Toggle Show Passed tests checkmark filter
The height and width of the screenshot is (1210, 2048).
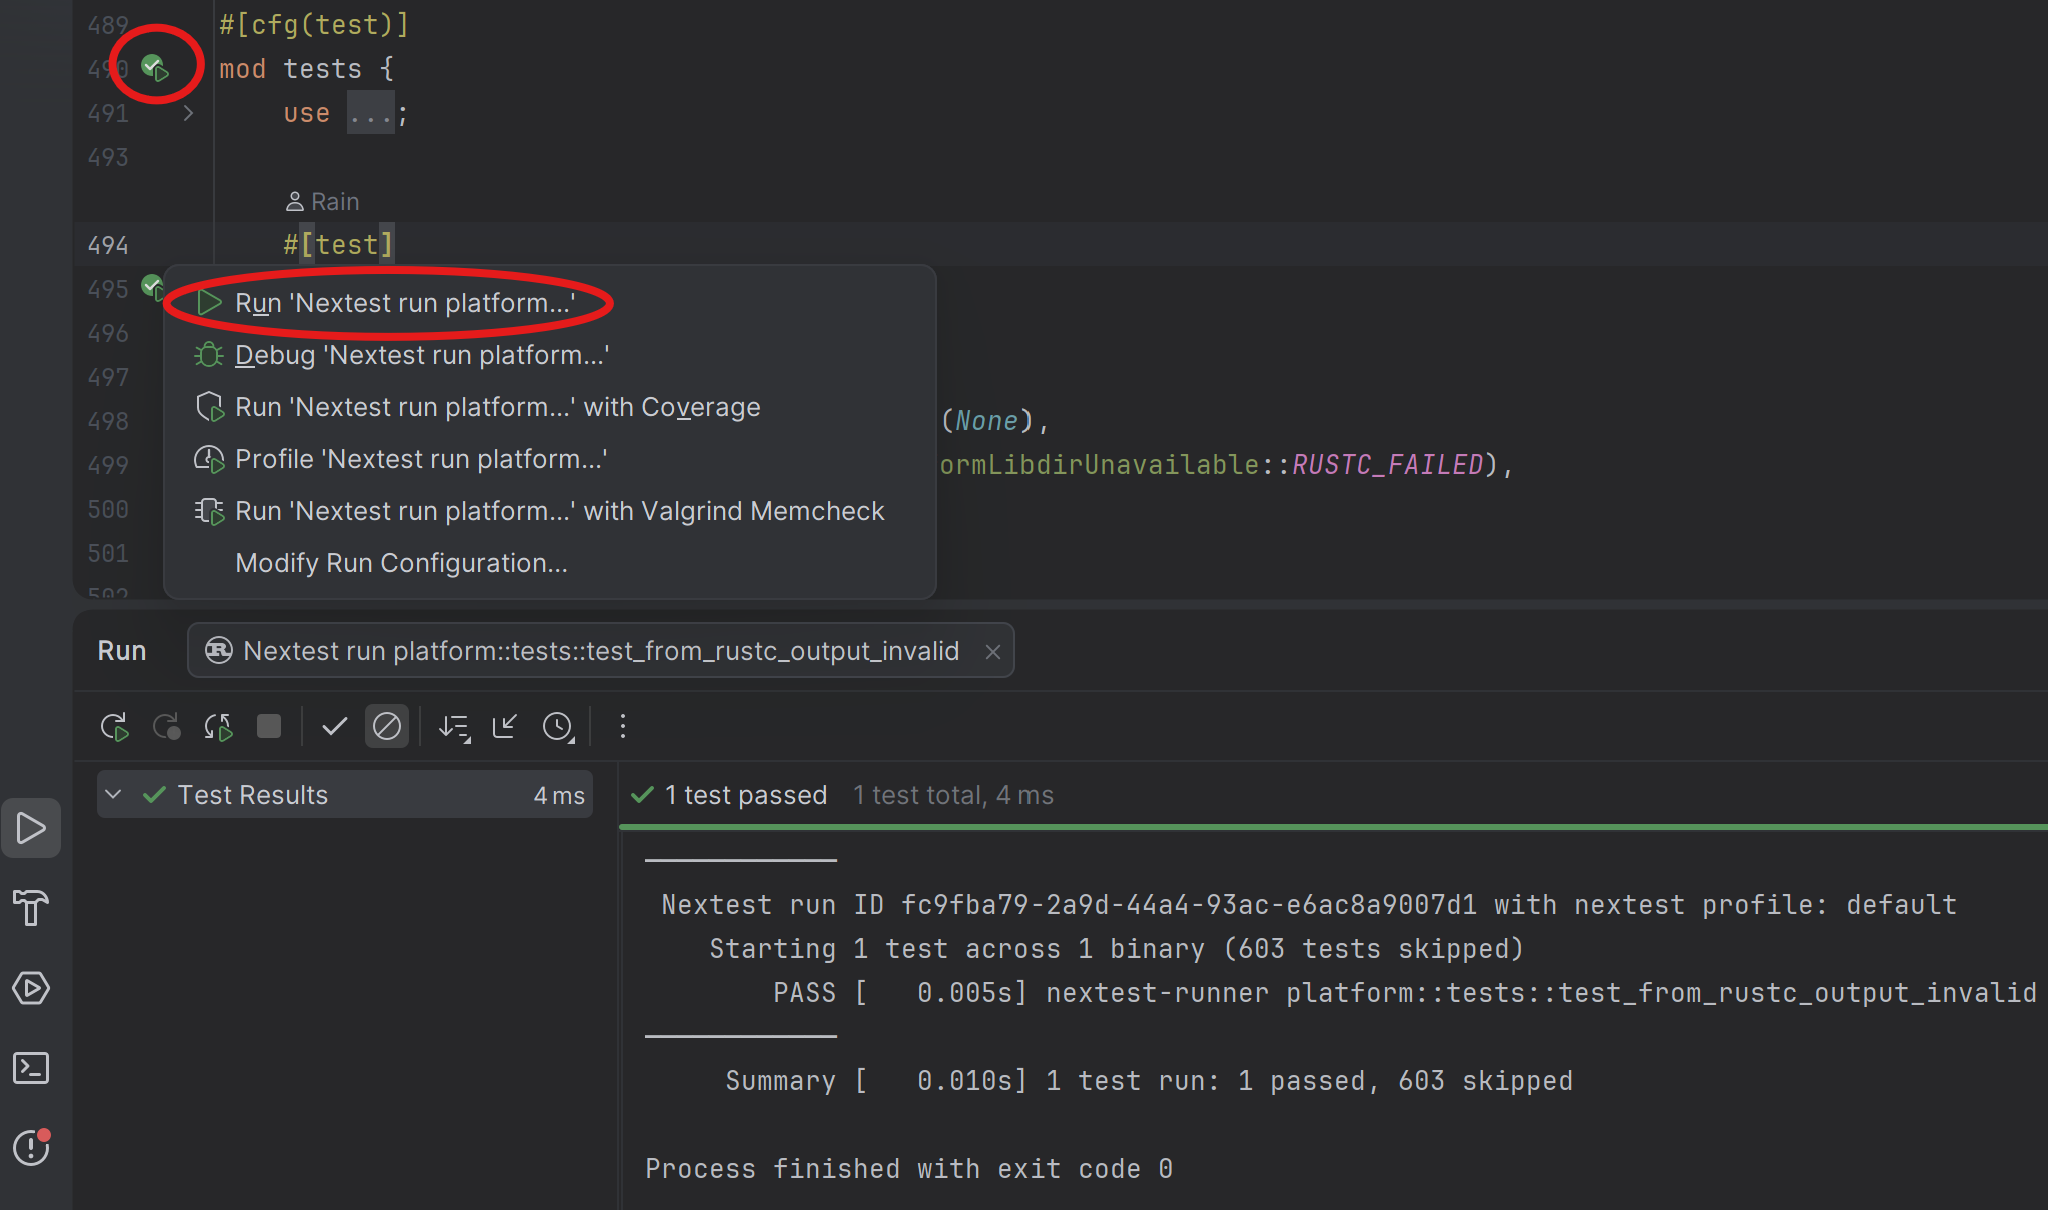(x=334, y=727)
